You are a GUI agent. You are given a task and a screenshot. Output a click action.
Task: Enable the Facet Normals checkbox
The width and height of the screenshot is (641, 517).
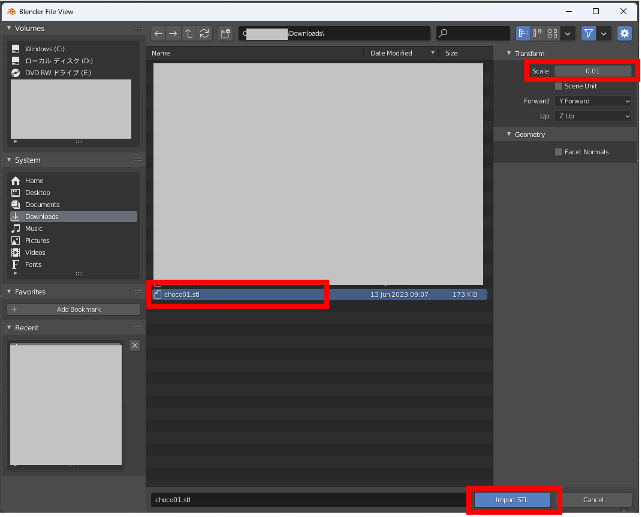(558, 152)
